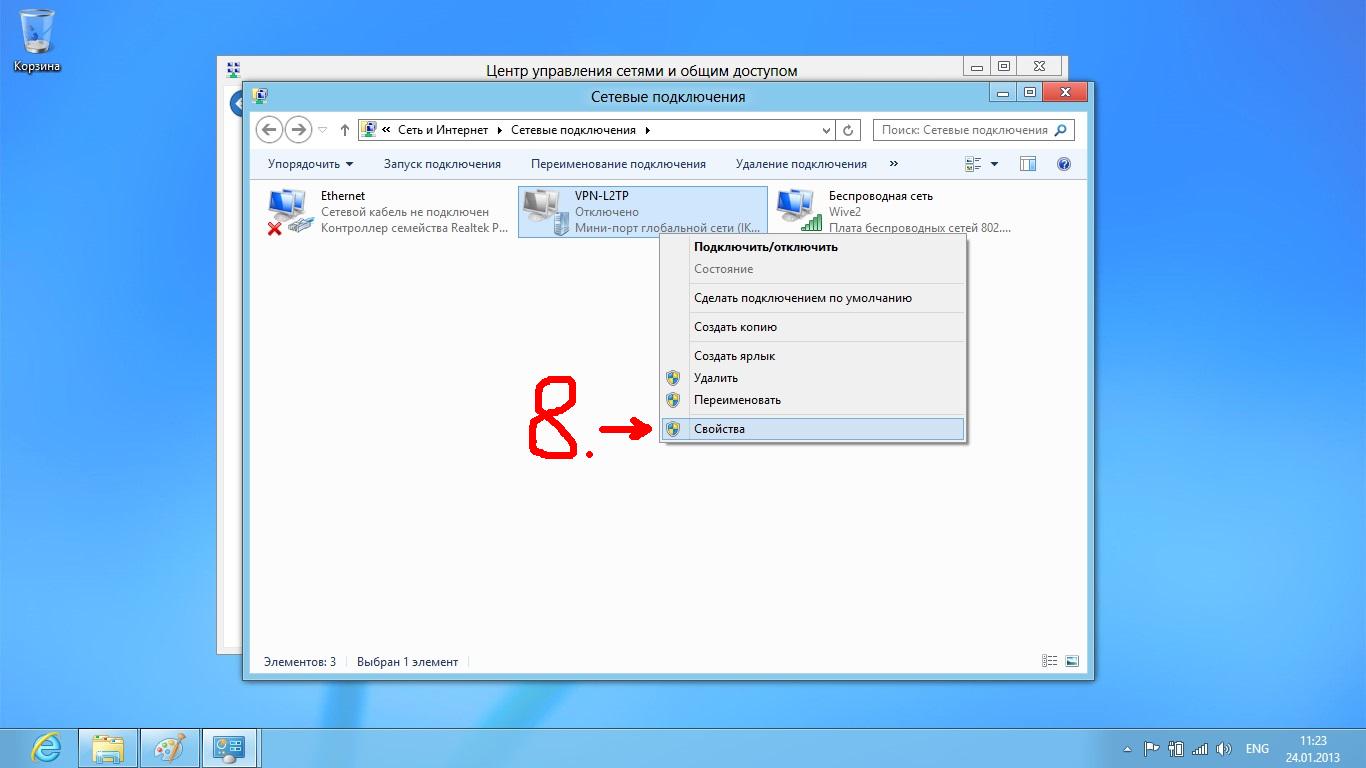Choose Создать ярлык from the context menu
Screen dimensions: 1366x768
coord(734,356)
